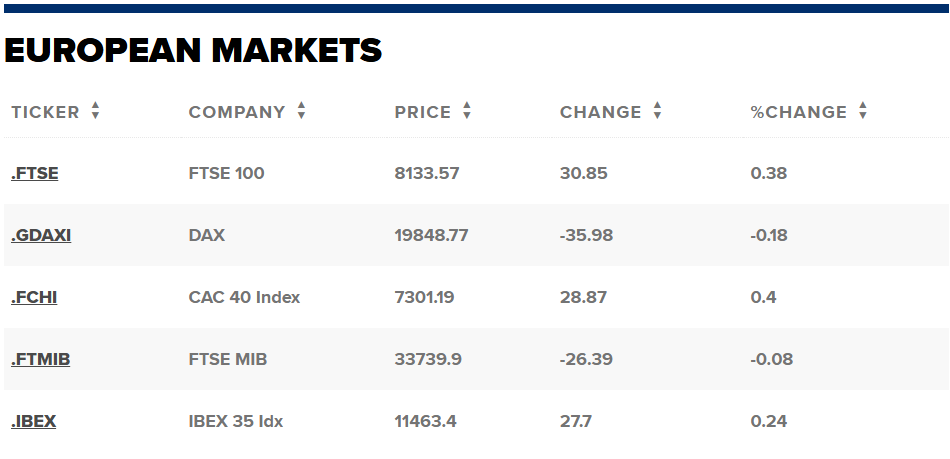Click the sort arrows next to PRICE
The image size is (950, 459).
pos(467,111)
